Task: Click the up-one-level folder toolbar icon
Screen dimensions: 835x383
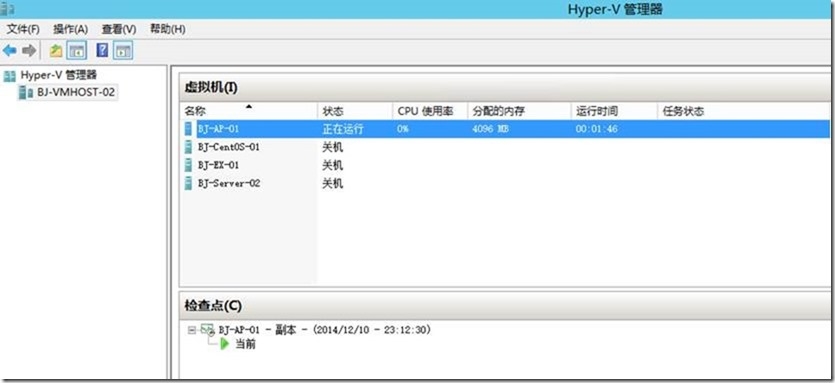Action: pos(56,51)
